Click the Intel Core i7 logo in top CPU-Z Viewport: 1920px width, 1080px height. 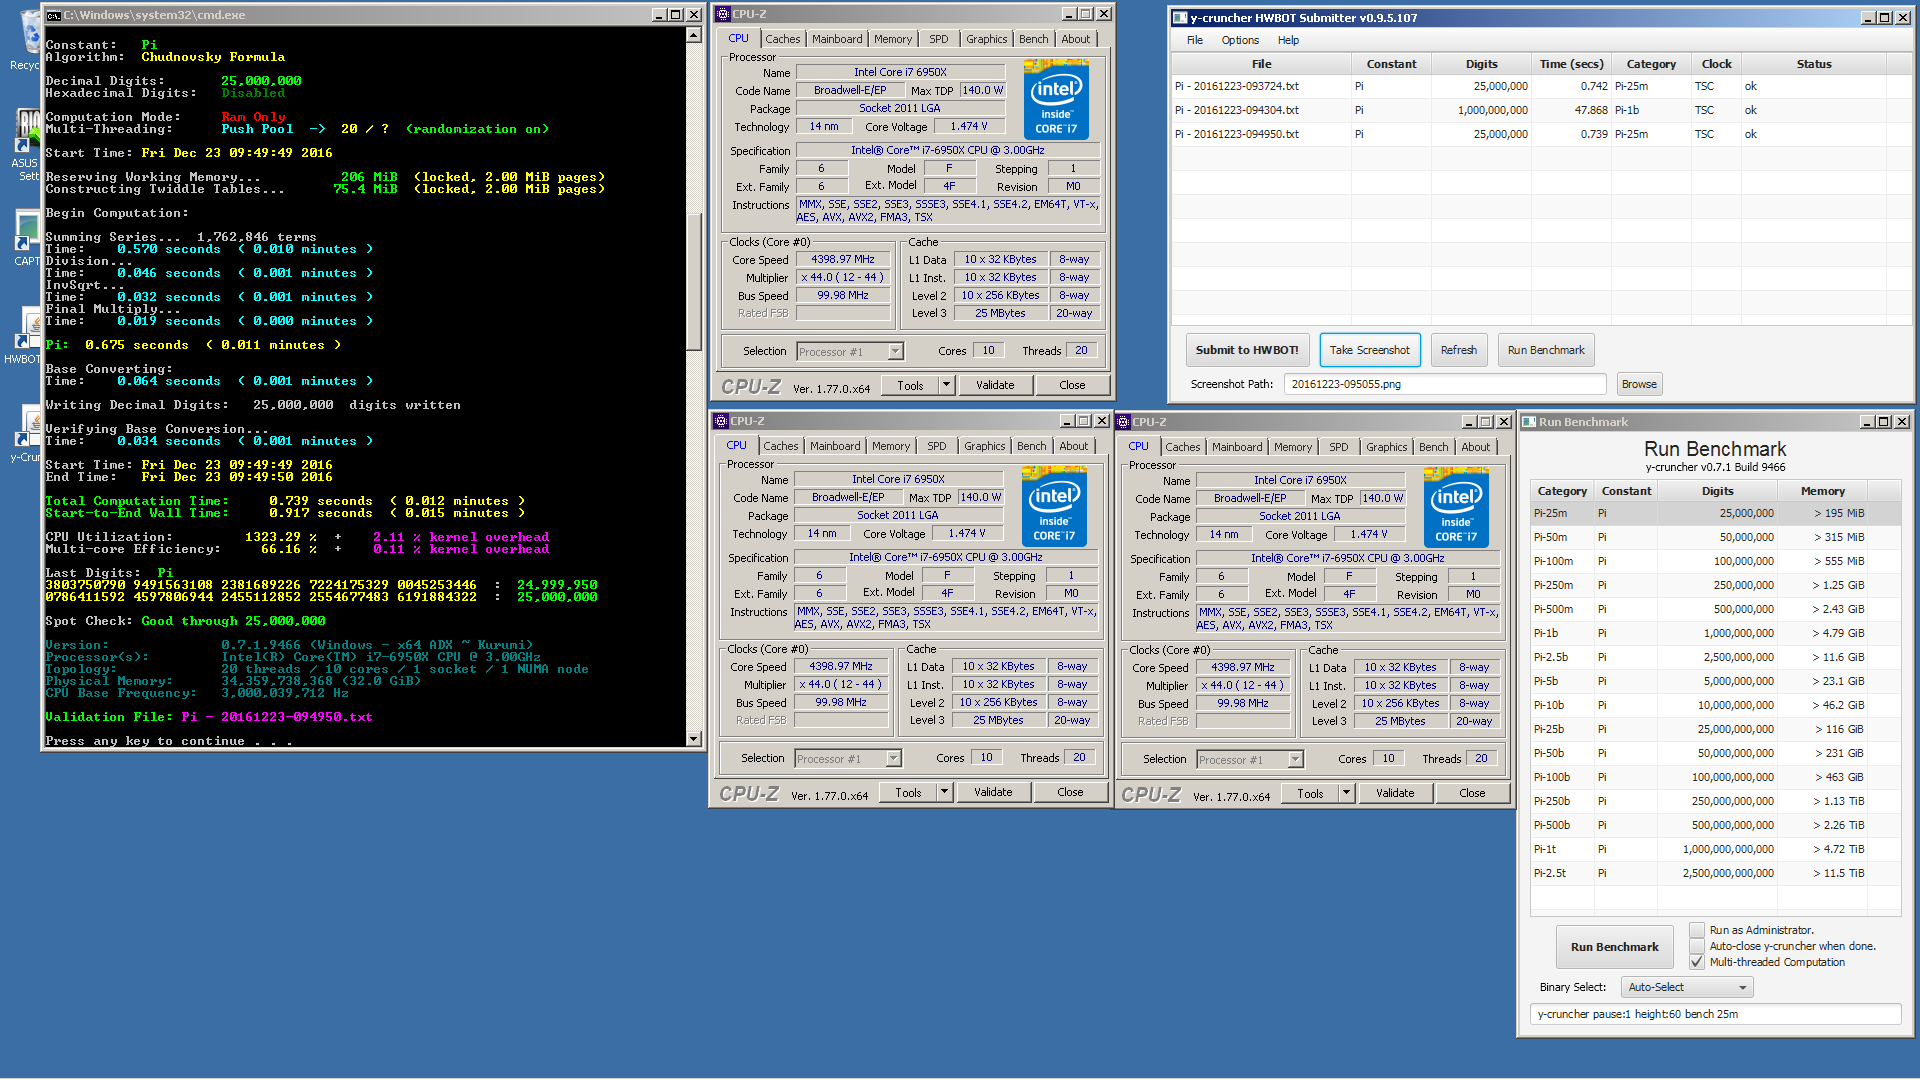[x=1056, y=99]
